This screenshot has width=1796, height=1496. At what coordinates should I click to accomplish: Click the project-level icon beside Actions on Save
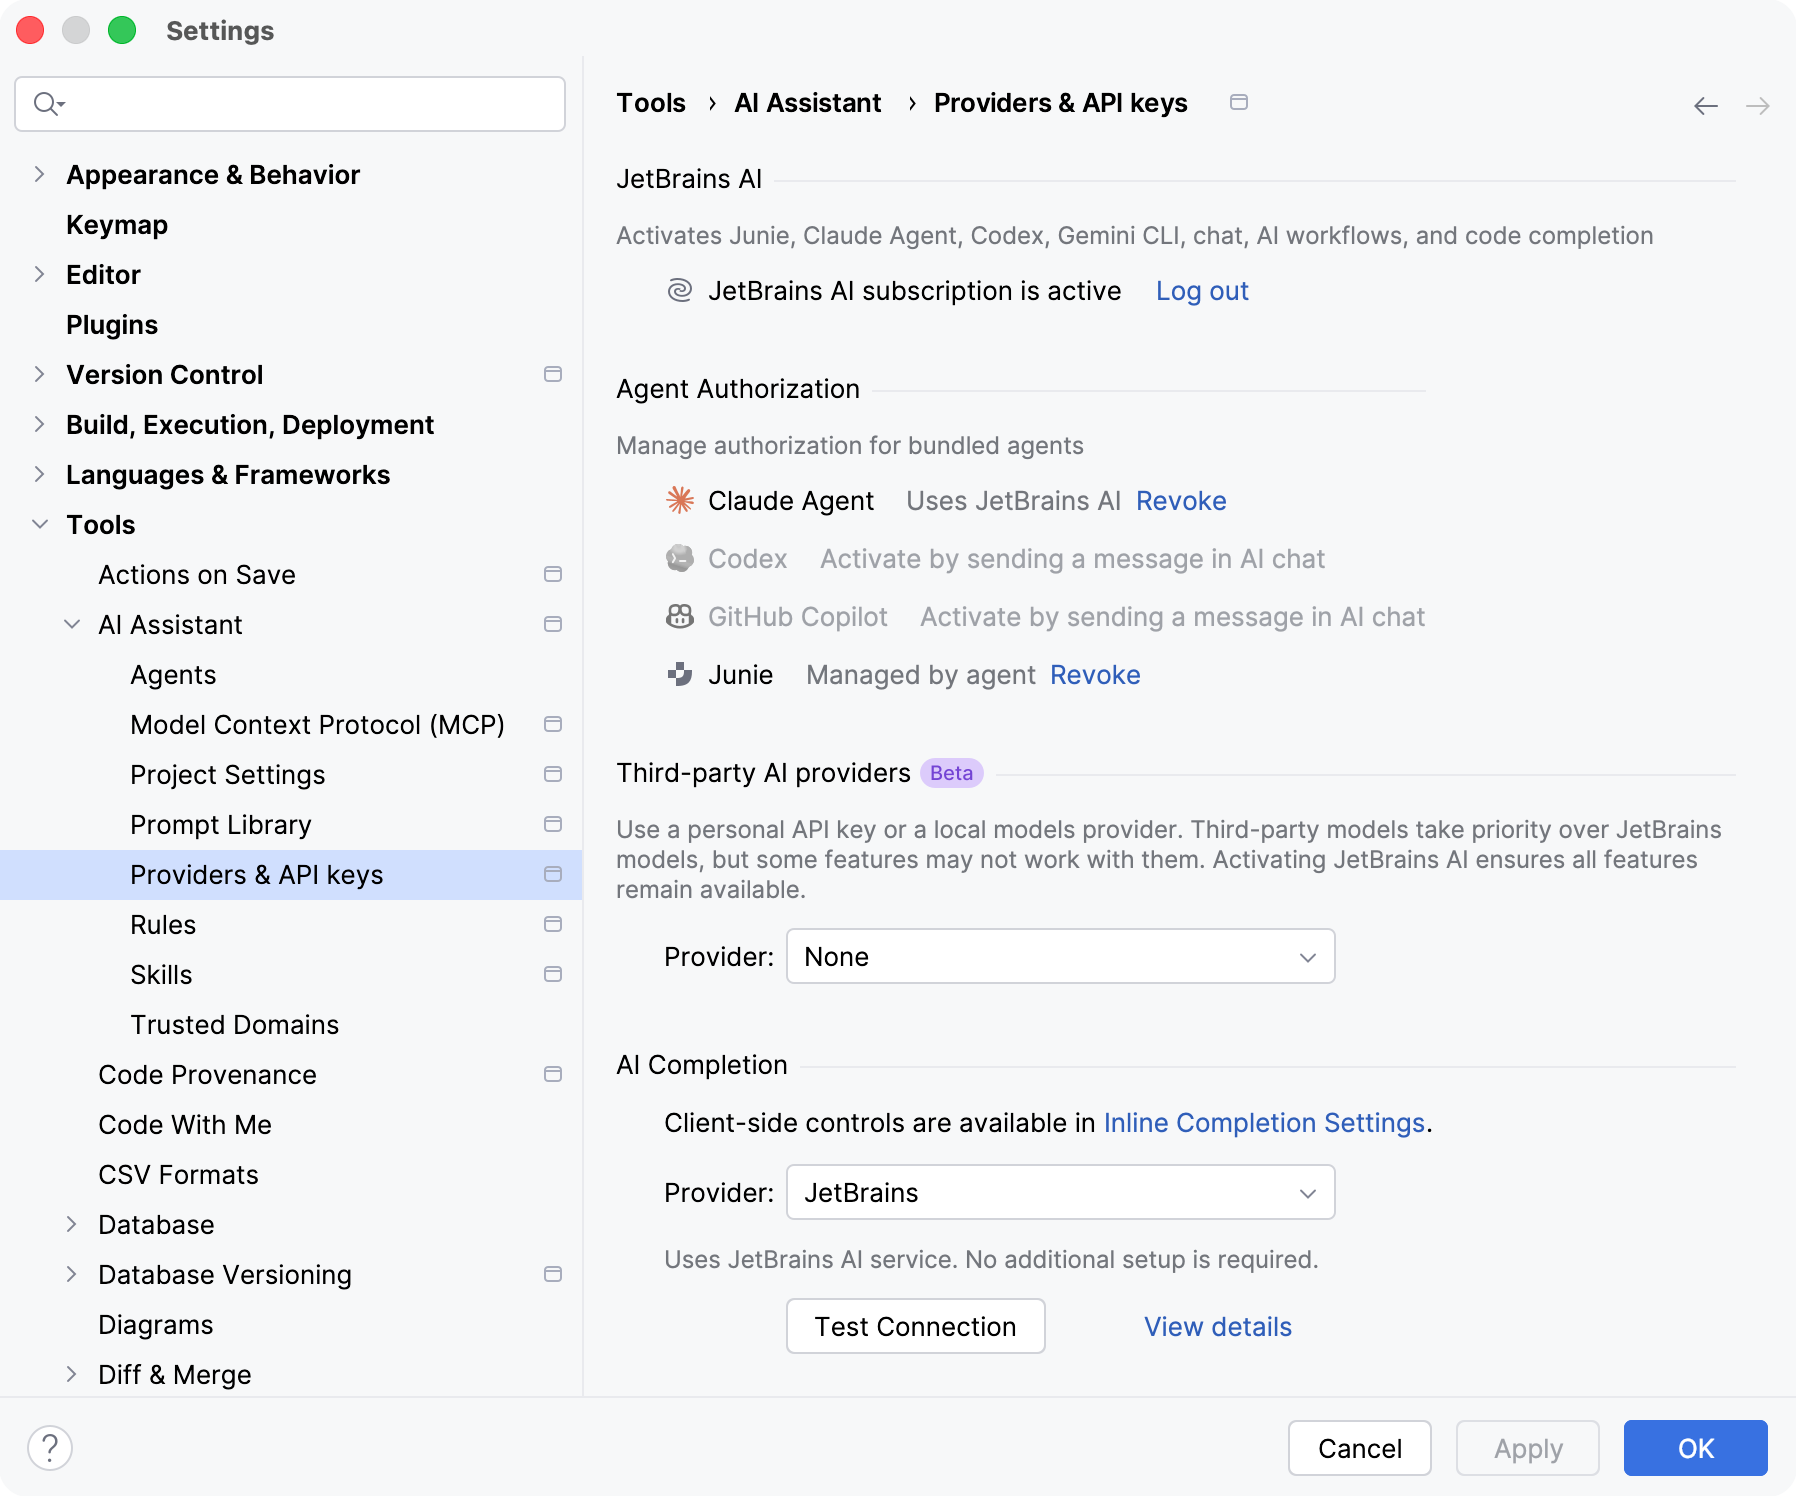(x=552, y=574)
